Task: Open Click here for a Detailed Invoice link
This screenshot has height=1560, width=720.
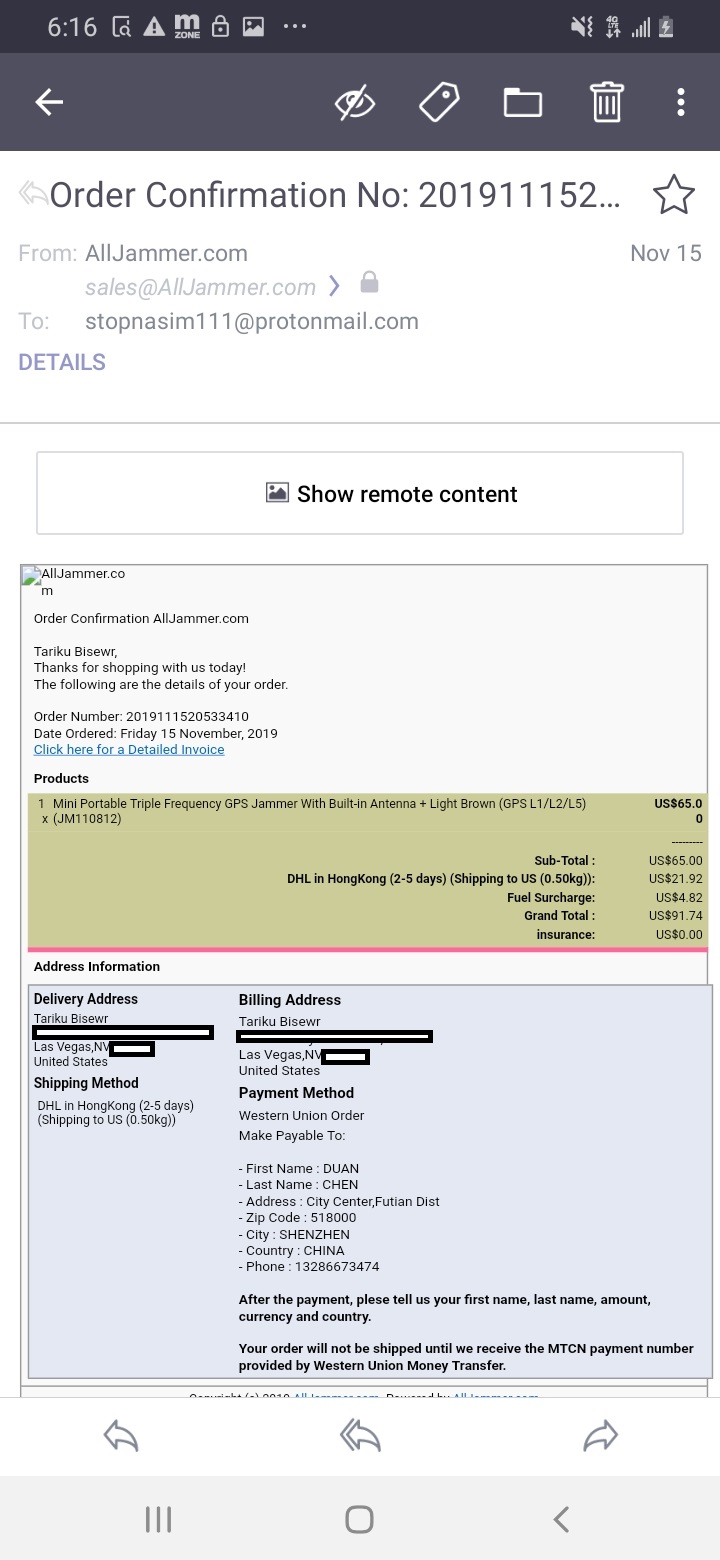Action: pyautogui.click(x=129, y=750)
